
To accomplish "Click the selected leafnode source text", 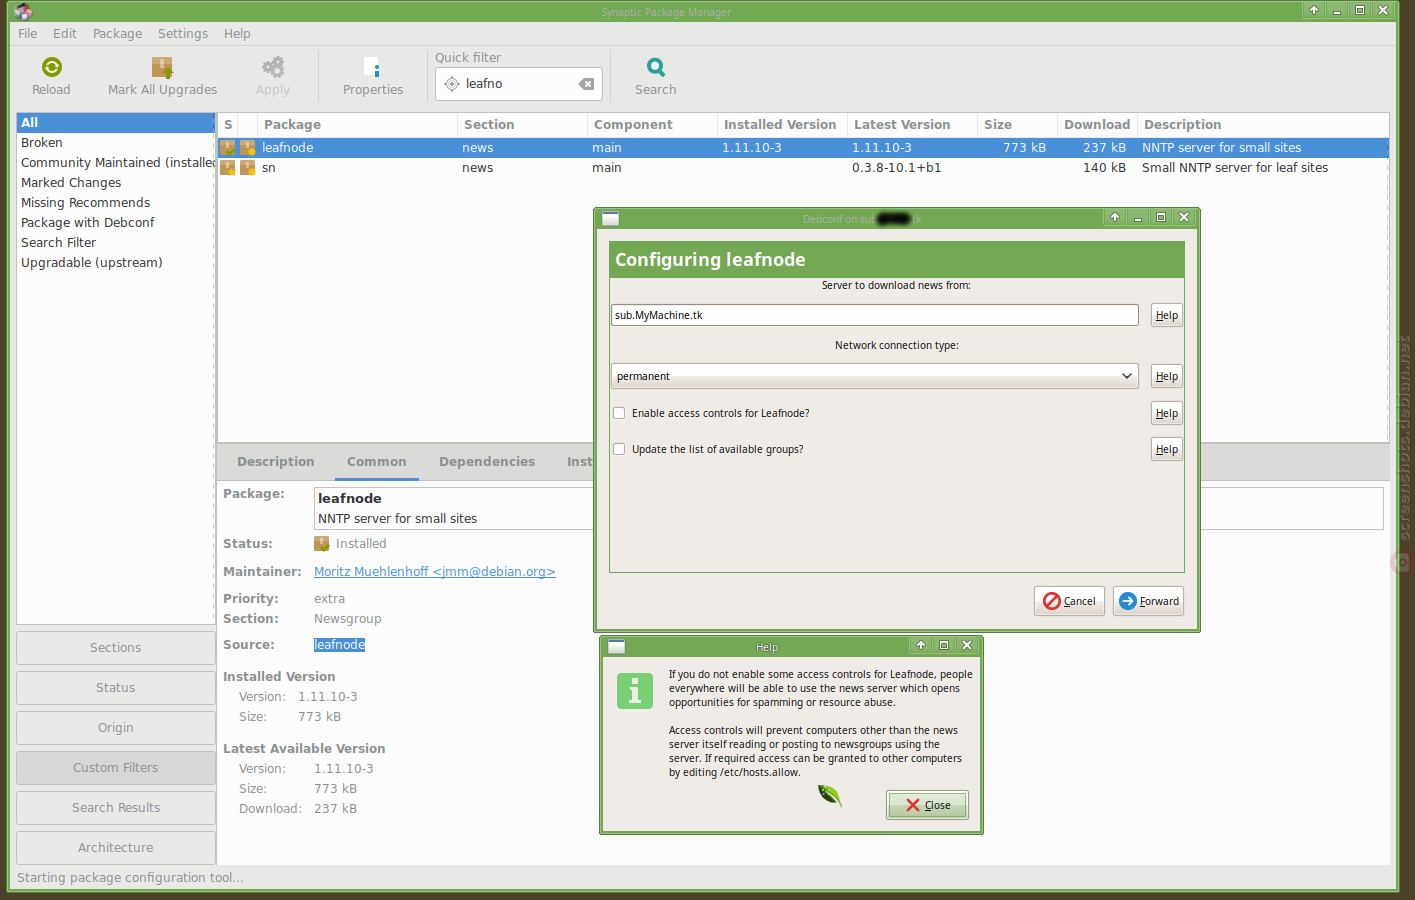I will [x=340, y=645].
